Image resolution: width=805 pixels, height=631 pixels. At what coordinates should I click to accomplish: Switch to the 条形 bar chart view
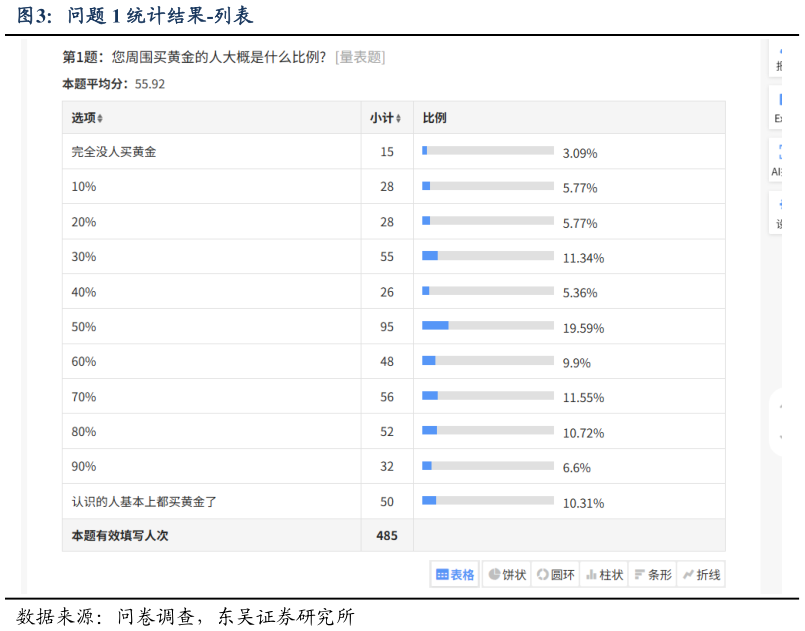tap(653, 575)
